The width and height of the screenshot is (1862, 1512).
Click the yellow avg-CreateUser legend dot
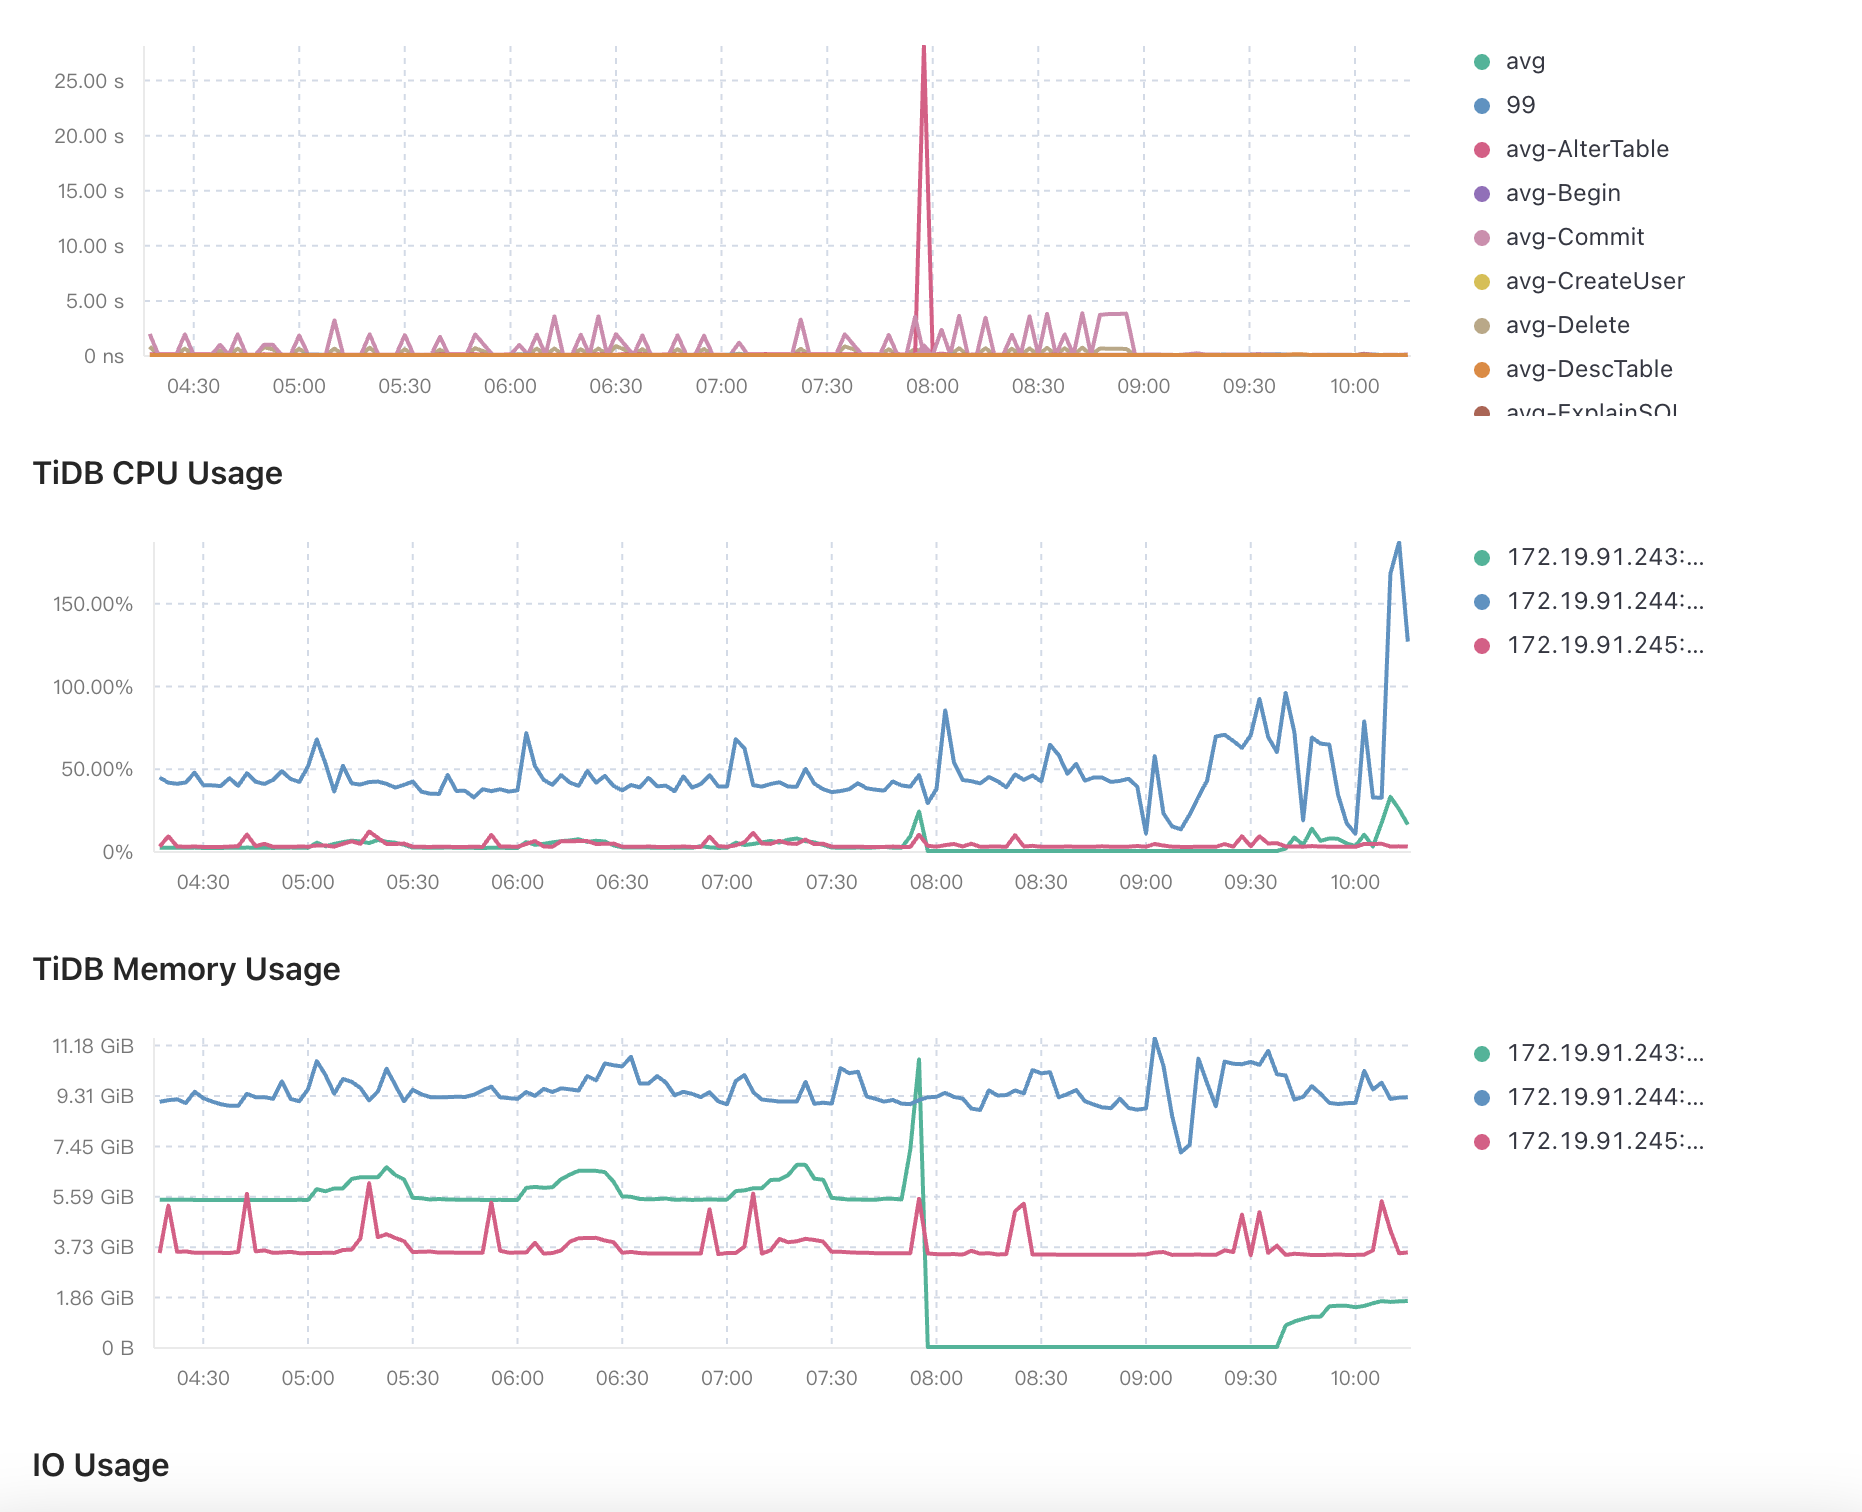coord(1482,282)
